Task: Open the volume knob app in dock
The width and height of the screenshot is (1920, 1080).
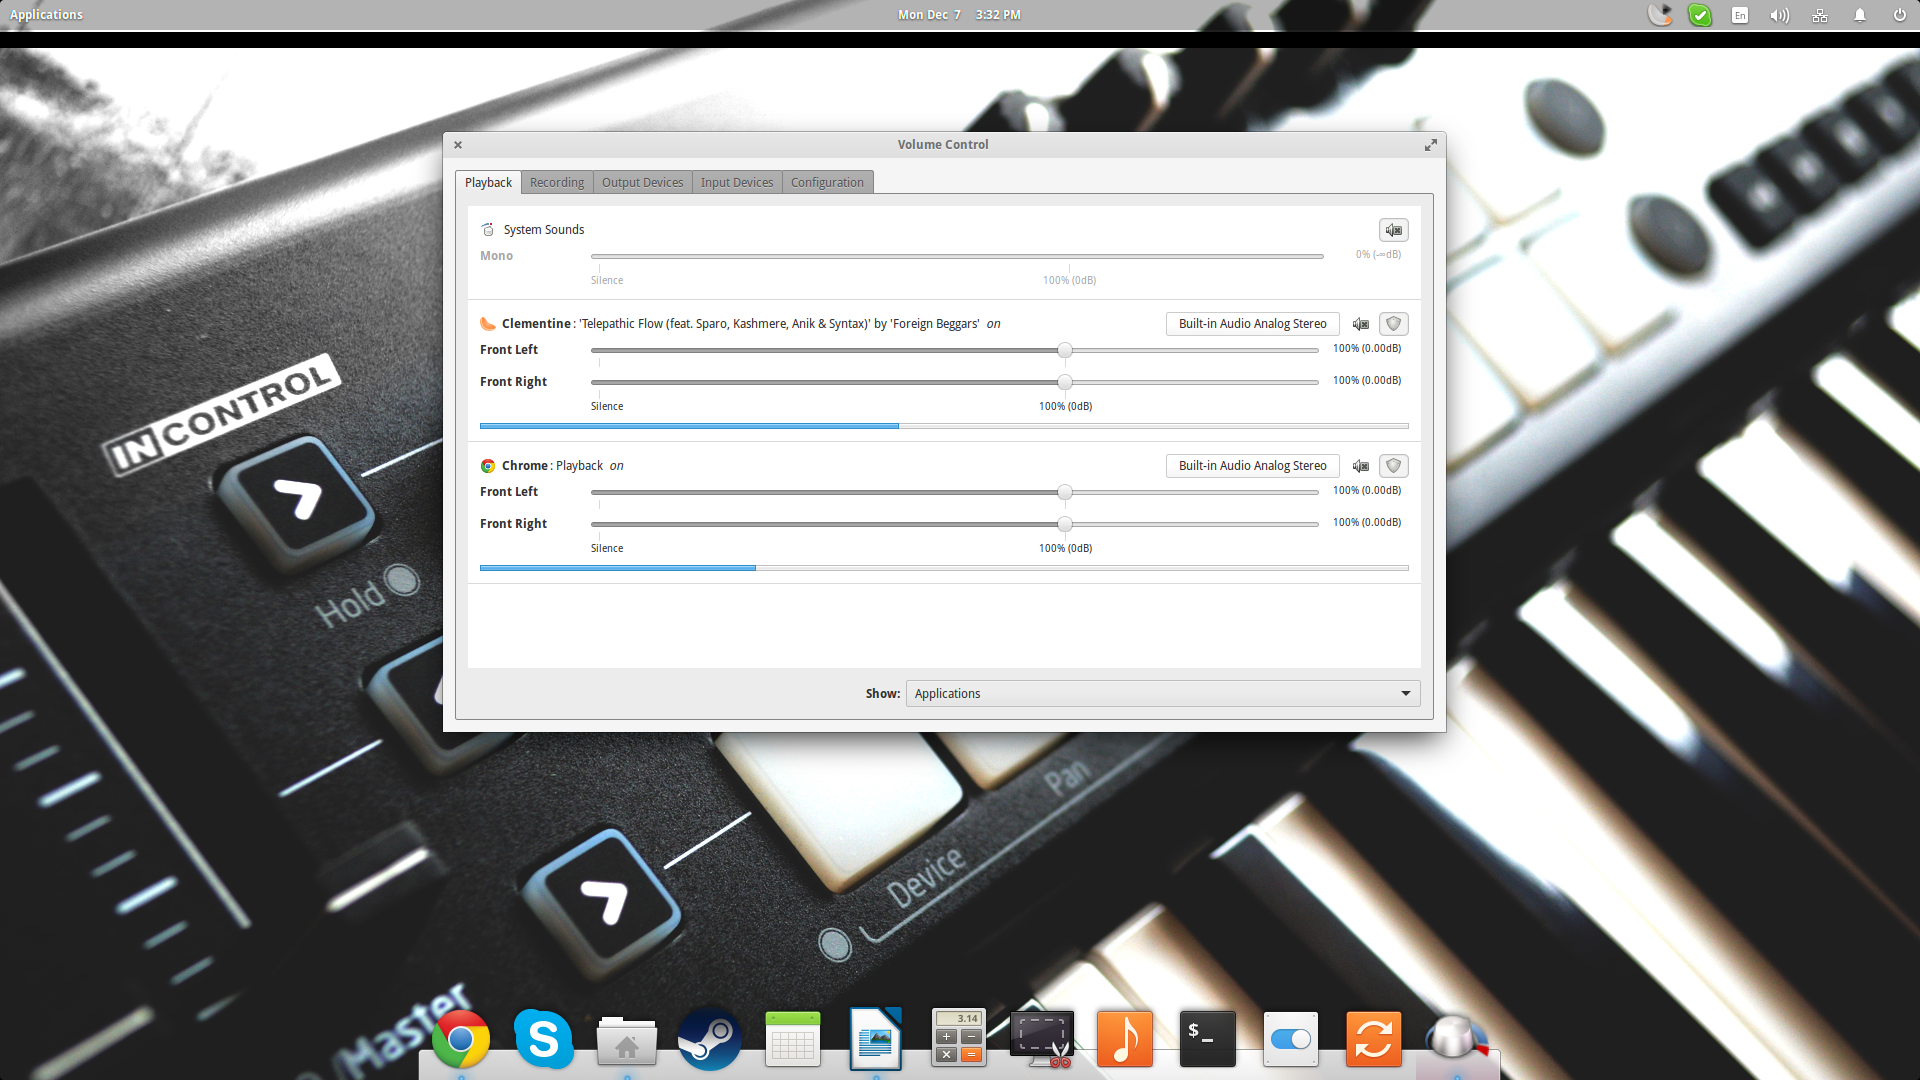Action: 1457,1039
